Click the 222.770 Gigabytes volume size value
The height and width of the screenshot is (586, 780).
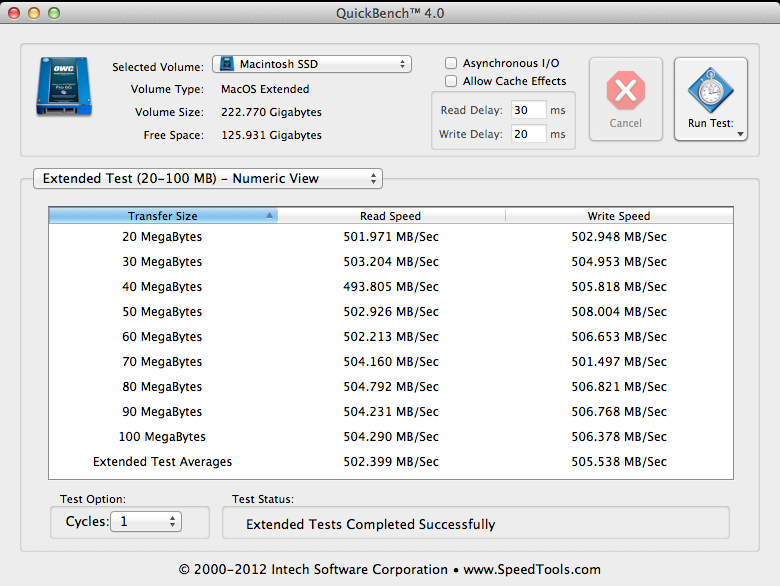[x=272, y=112]
